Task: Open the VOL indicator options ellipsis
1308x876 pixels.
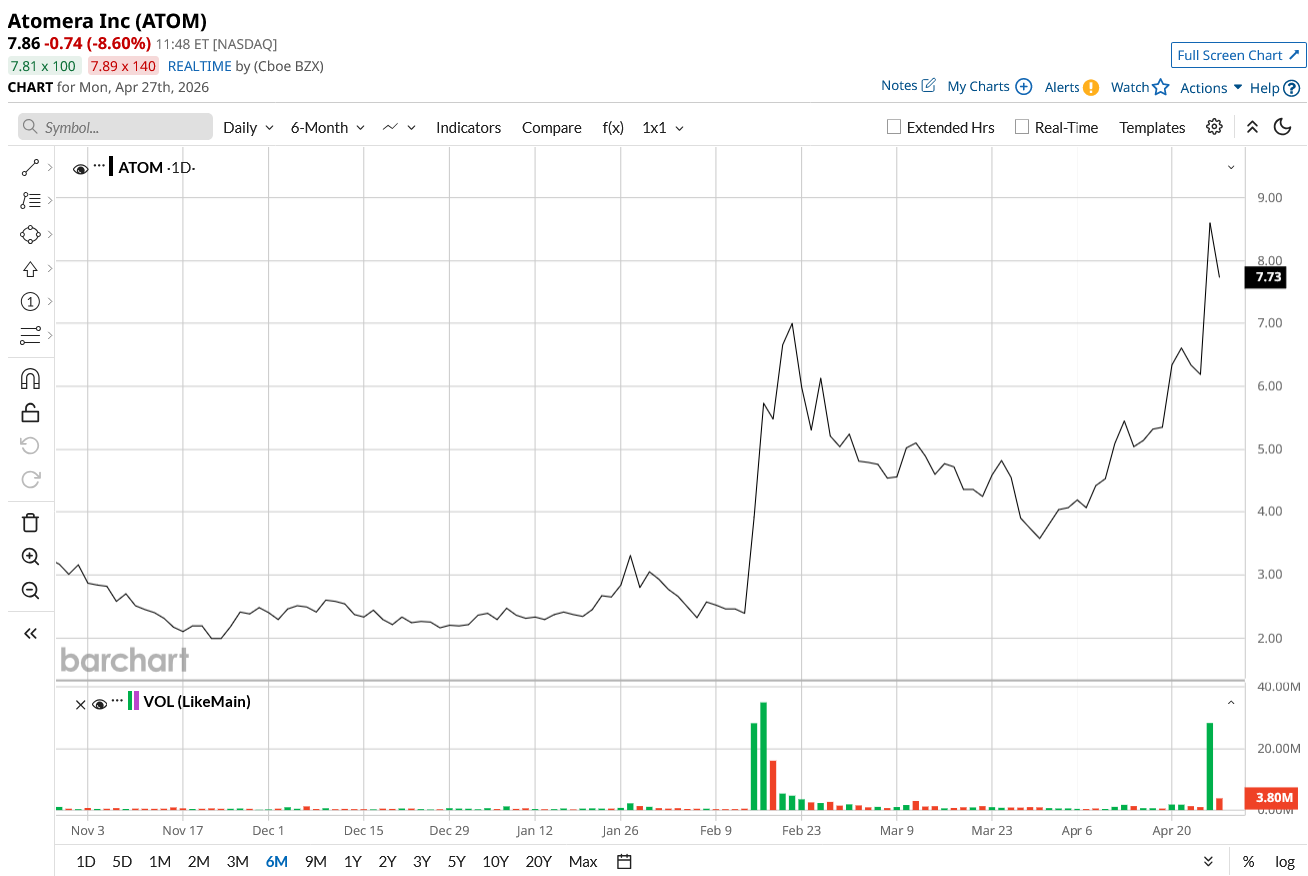Action: [118, 700]
